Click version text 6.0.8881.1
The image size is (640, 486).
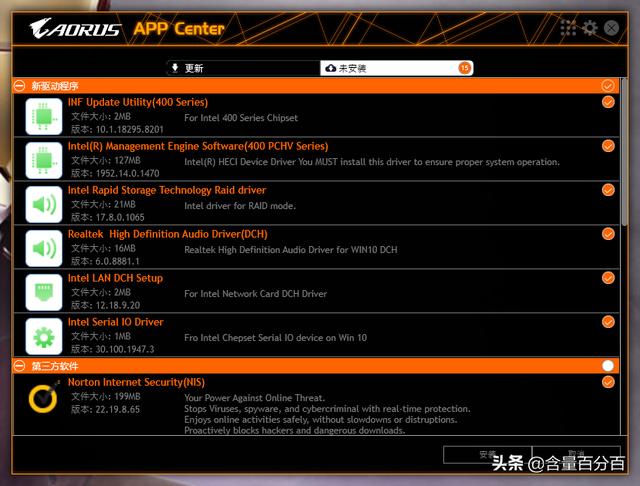pyautogui.click(x=117, y=262)
